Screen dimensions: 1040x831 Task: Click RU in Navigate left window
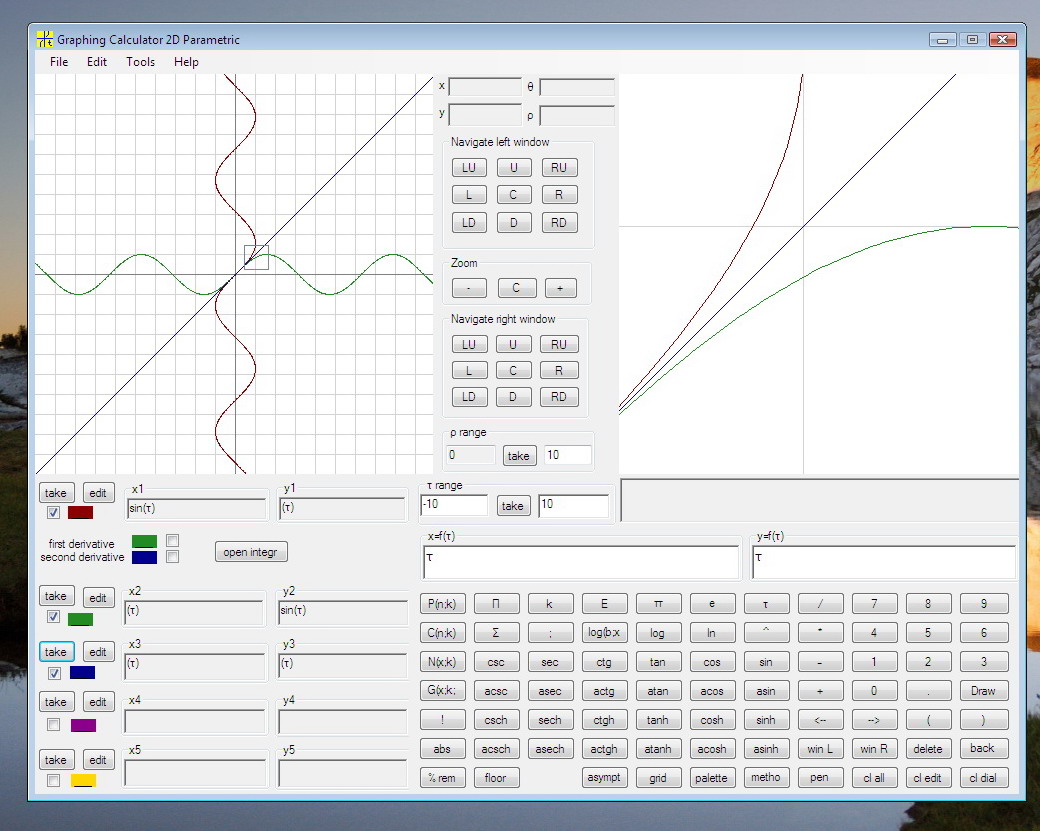(x=559, y=168)
